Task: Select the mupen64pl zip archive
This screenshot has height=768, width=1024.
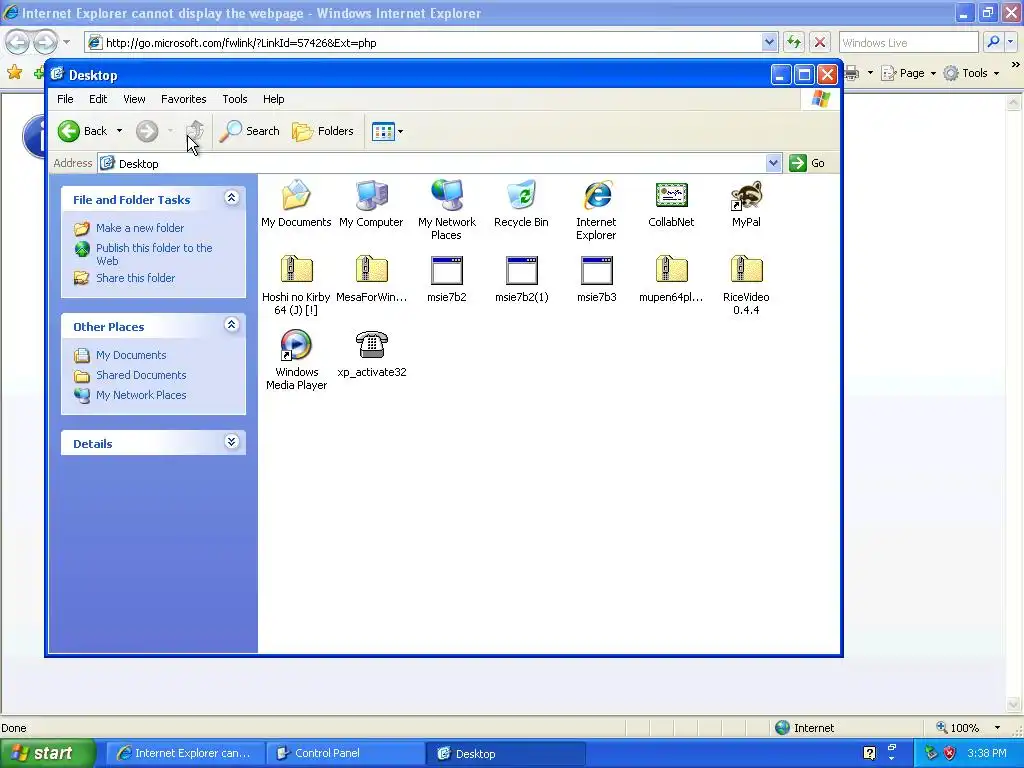Action: click(671, 279)
